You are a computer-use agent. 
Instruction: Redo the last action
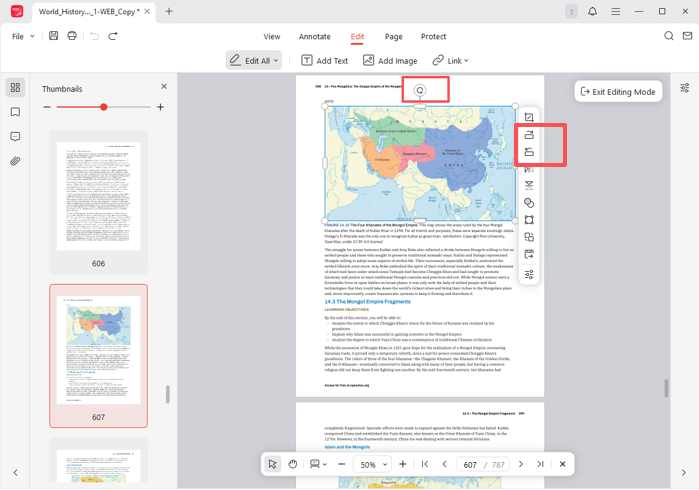113,36
